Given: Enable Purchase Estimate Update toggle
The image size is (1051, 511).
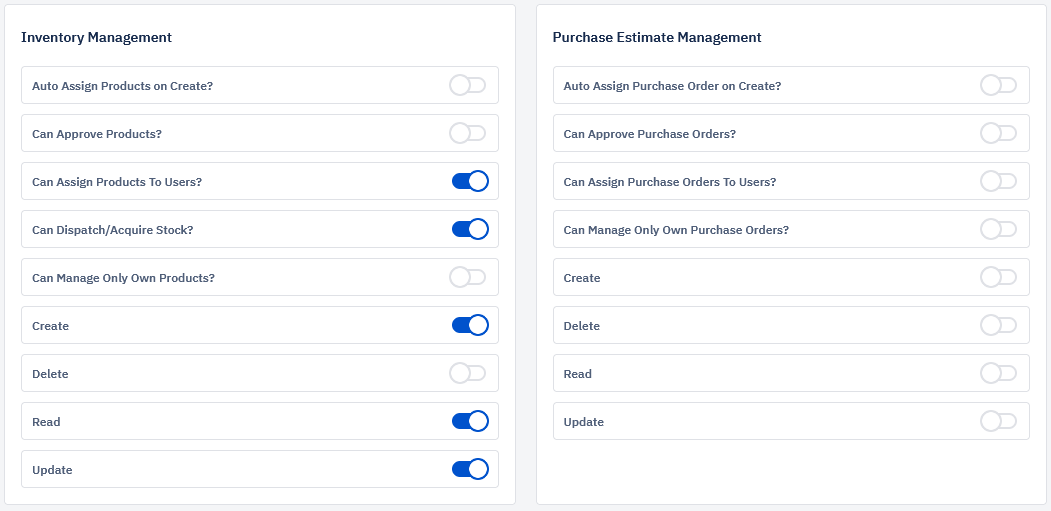Looking at the screenshot, I should pos(999,421).
